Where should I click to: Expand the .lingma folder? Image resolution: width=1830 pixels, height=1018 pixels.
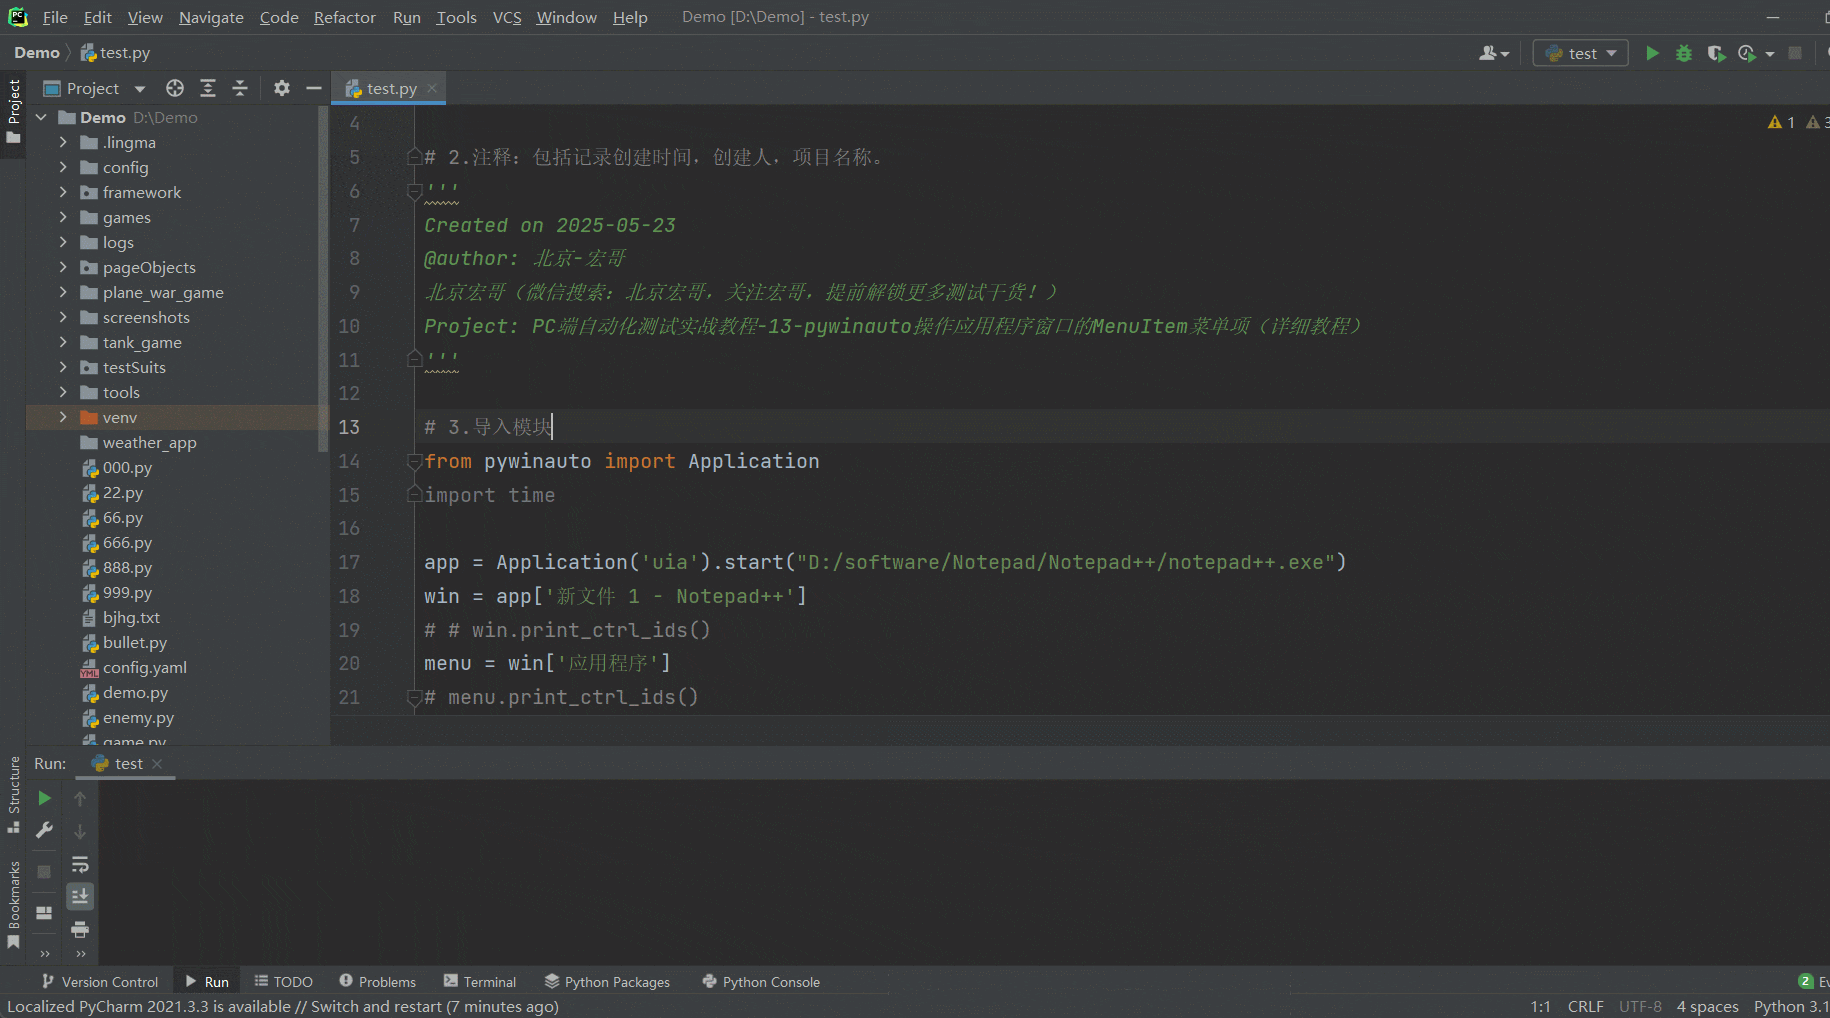click(x=63, y=142)
